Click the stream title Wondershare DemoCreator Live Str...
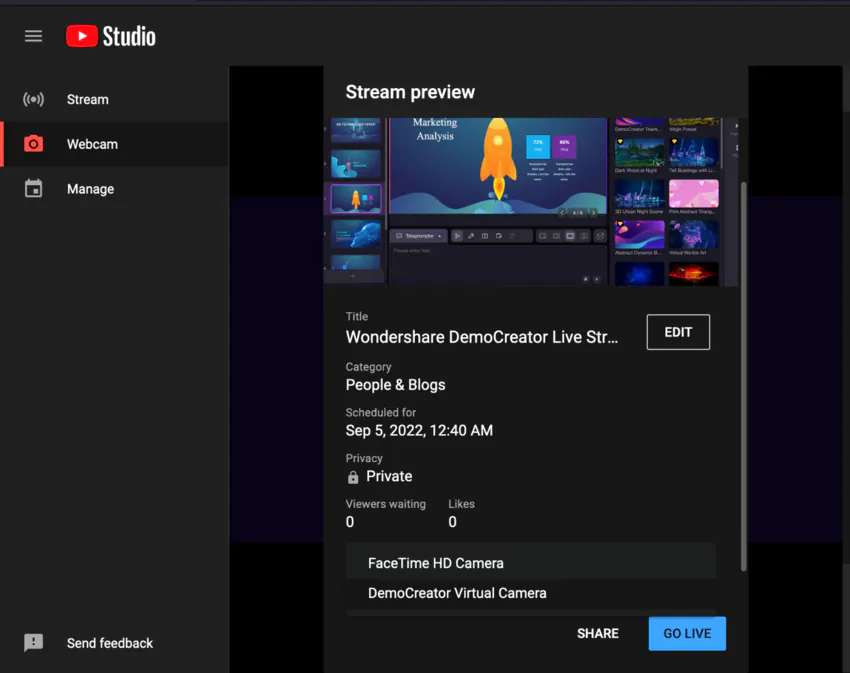 coord(481,337)
